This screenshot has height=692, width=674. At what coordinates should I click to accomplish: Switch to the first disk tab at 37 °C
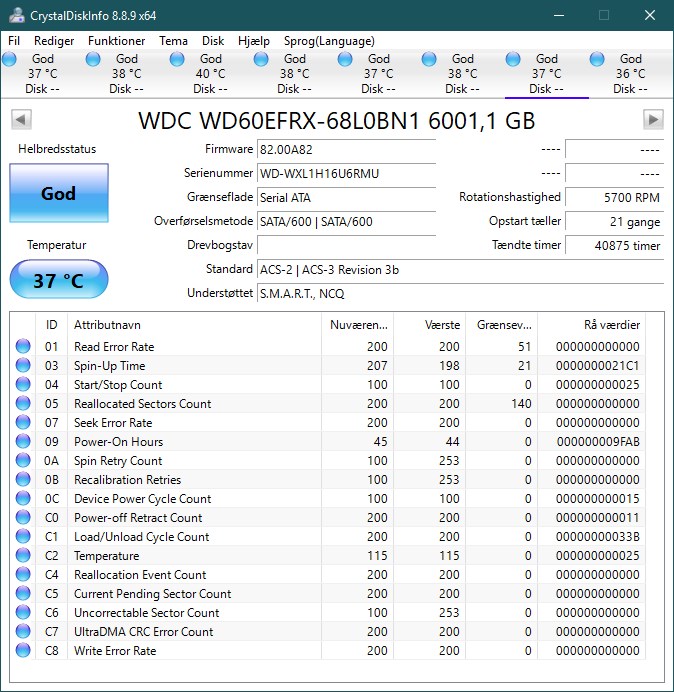42,74
